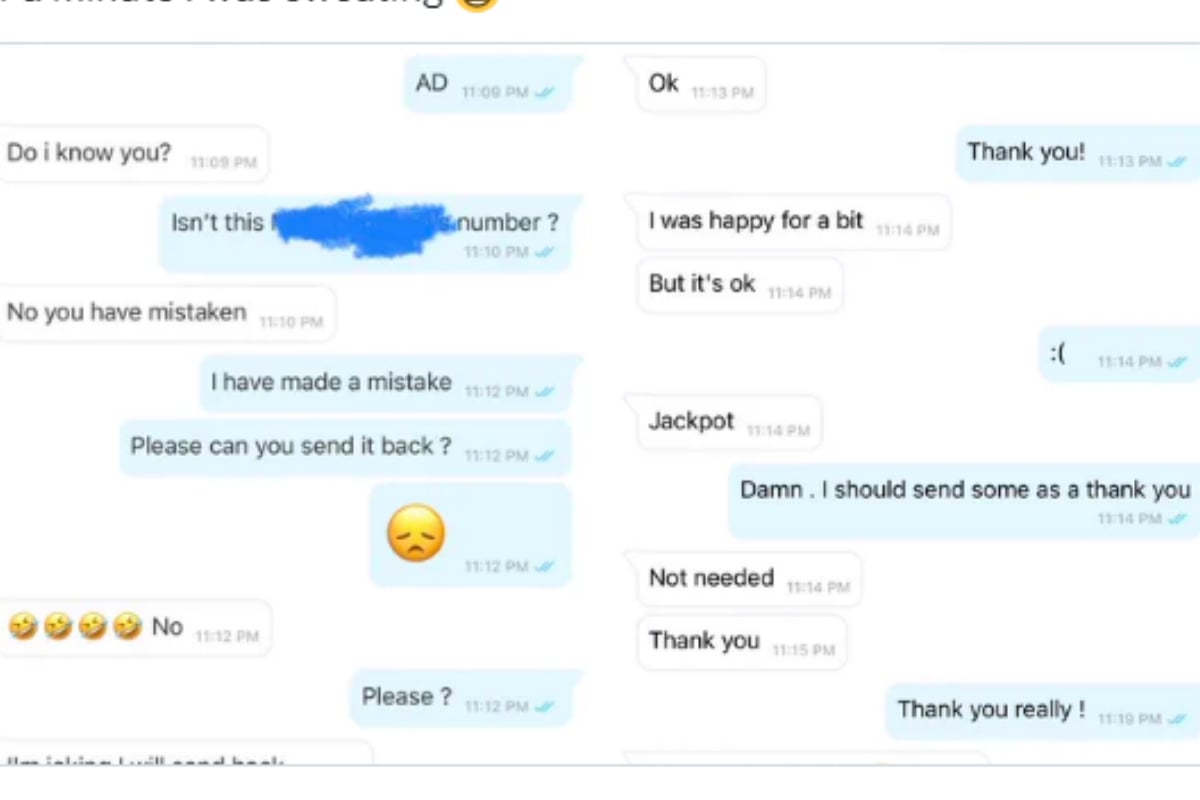Click the read-receipt checkmarks on 'AD' message
The width and height of the screenshot is (1200, 800).
coord(544,92)
